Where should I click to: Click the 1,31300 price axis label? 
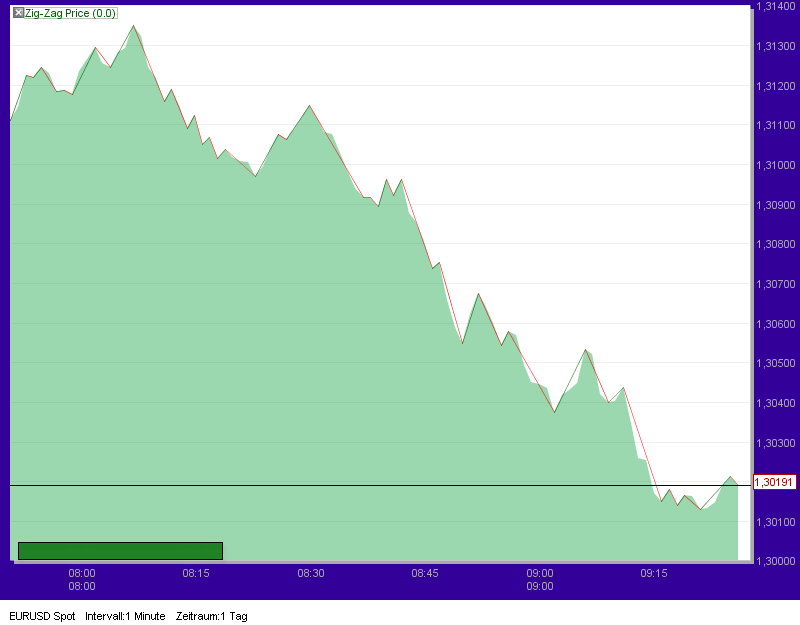point(776,46)
